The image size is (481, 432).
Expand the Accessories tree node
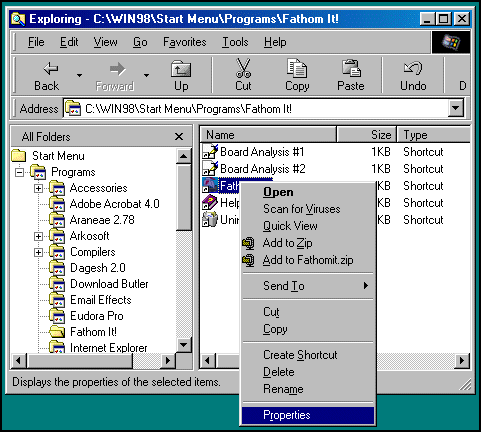[38, 188]
